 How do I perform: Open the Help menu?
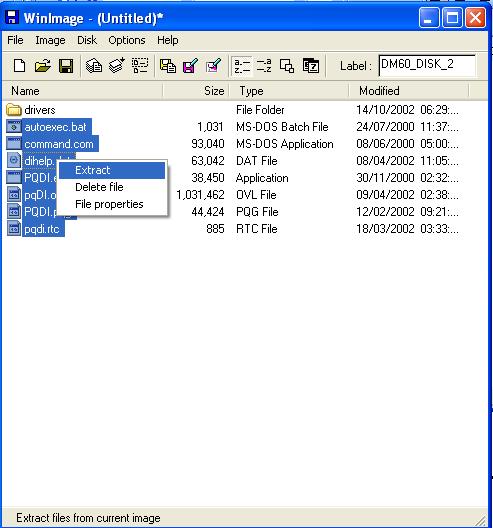coord(168,40)
